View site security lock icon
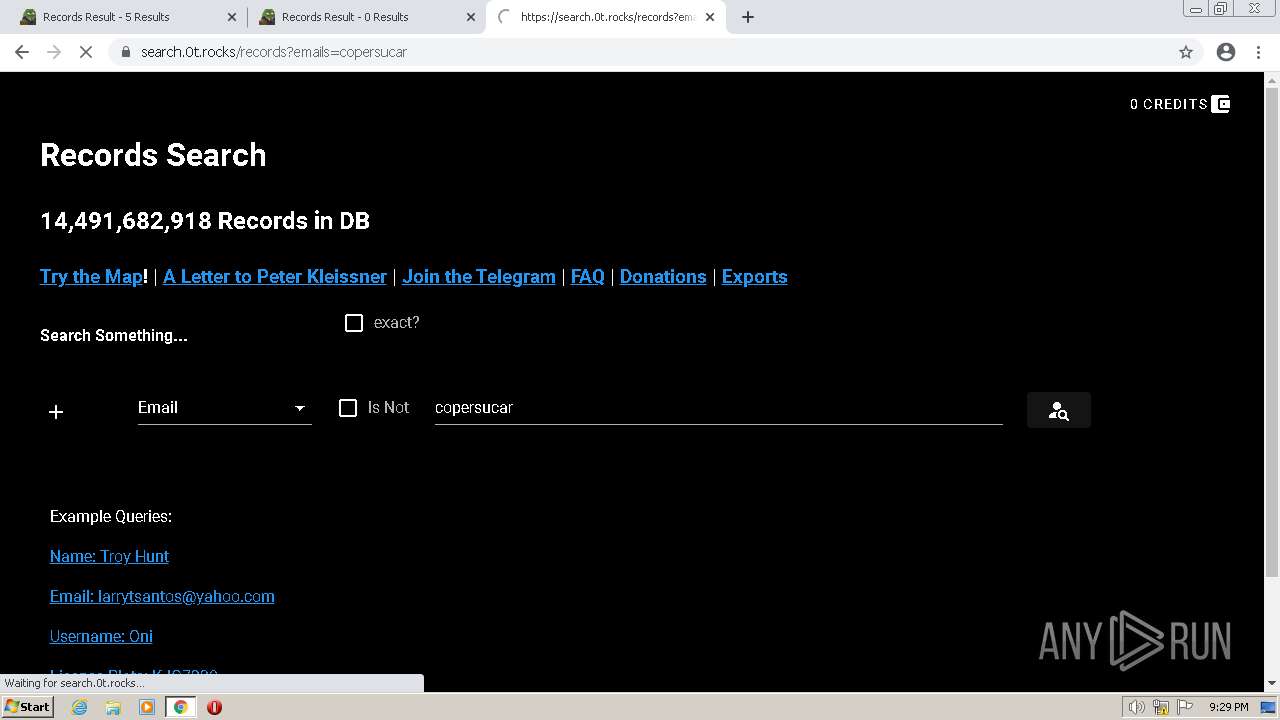 tap(126, 52)
